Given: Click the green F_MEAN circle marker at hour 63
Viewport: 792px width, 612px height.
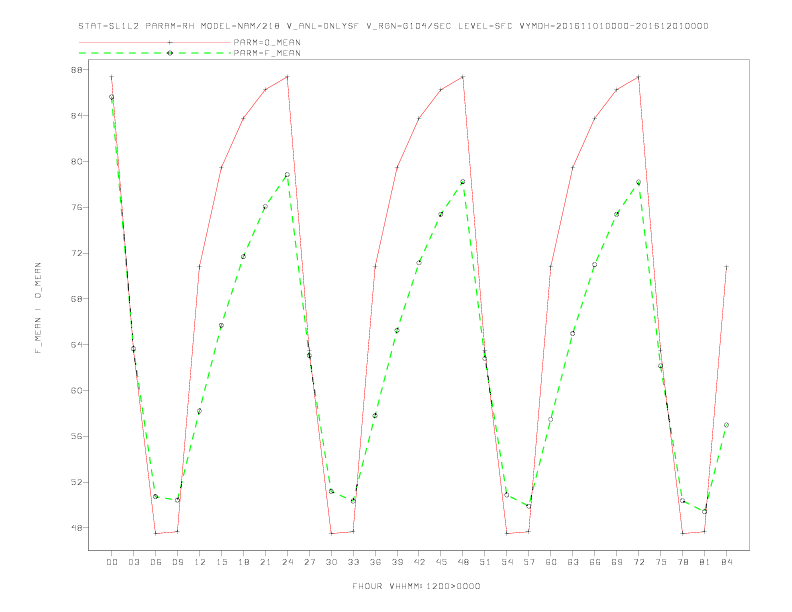Looking at the screenshot, I should point(573,333).
